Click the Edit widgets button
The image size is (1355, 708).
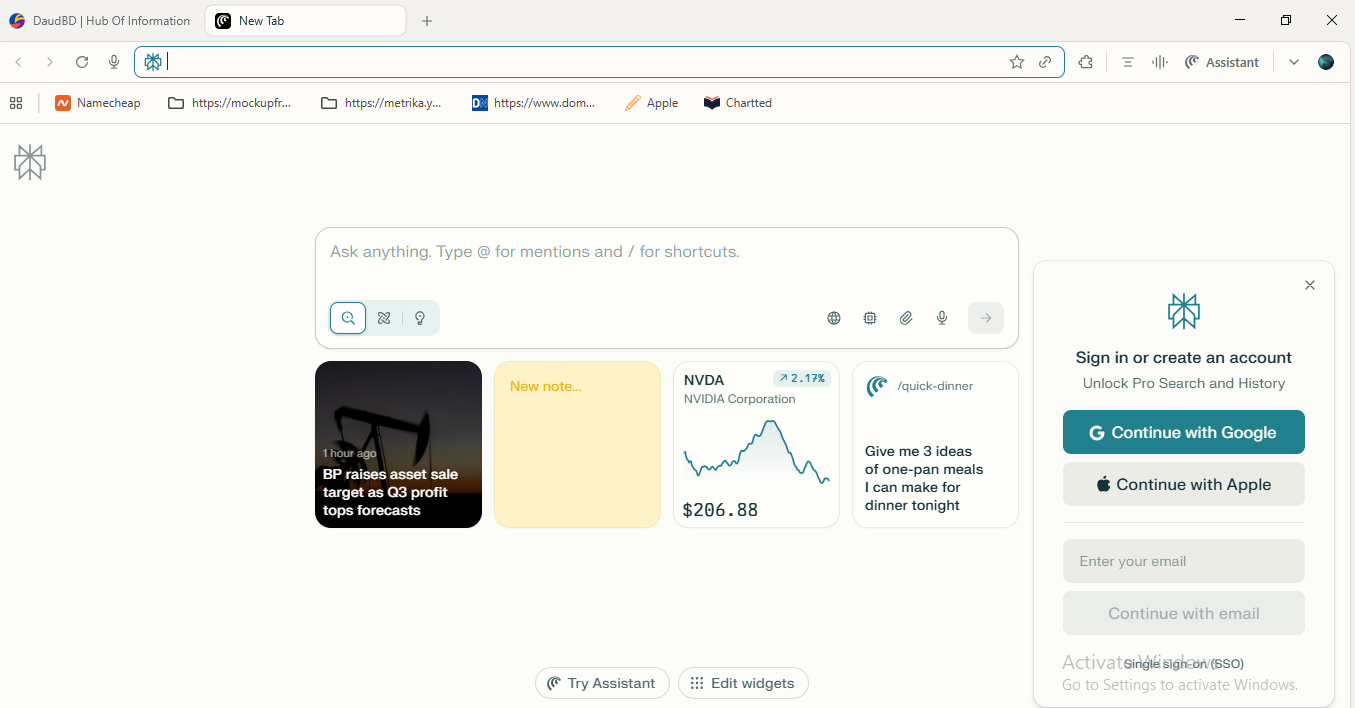(x=743, y=683)
